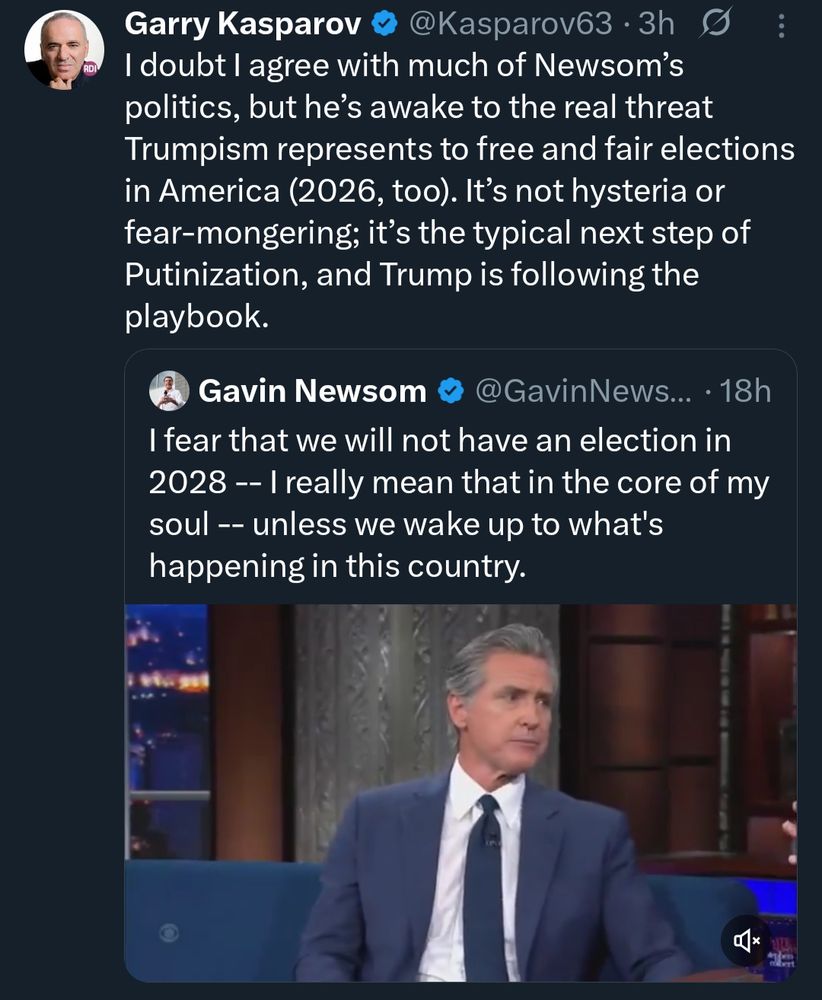Open the 3h timestamp link

(657, 24)
